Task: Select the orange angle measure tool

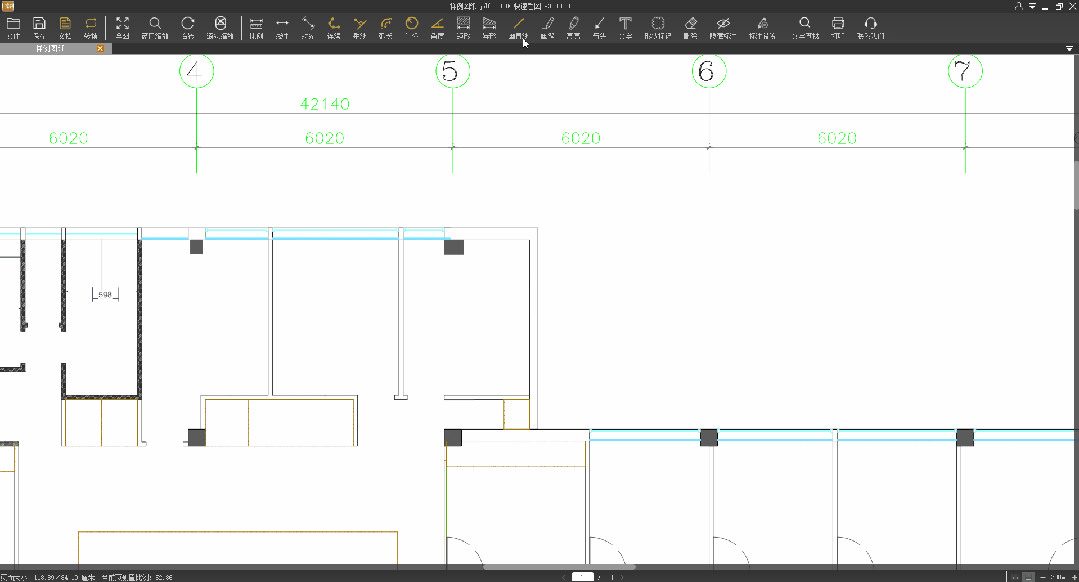Action: tap(437, 28)
